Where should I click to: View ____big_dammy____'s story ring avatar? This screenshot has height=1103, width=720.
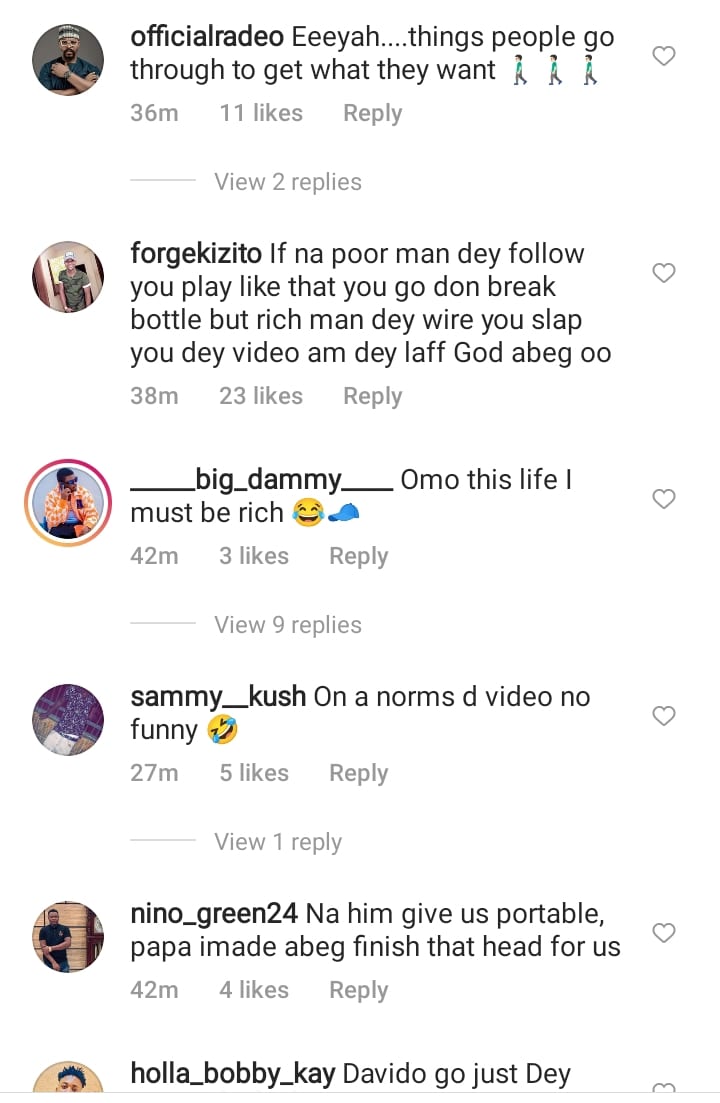point(68,503)
